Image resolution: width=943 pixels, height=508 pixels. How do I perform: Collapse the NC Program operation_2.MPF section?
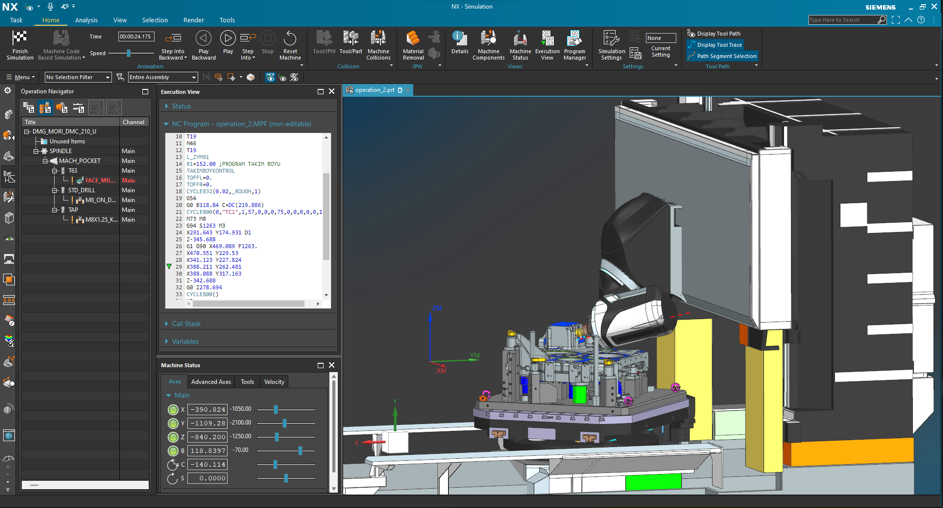[167, 124]
